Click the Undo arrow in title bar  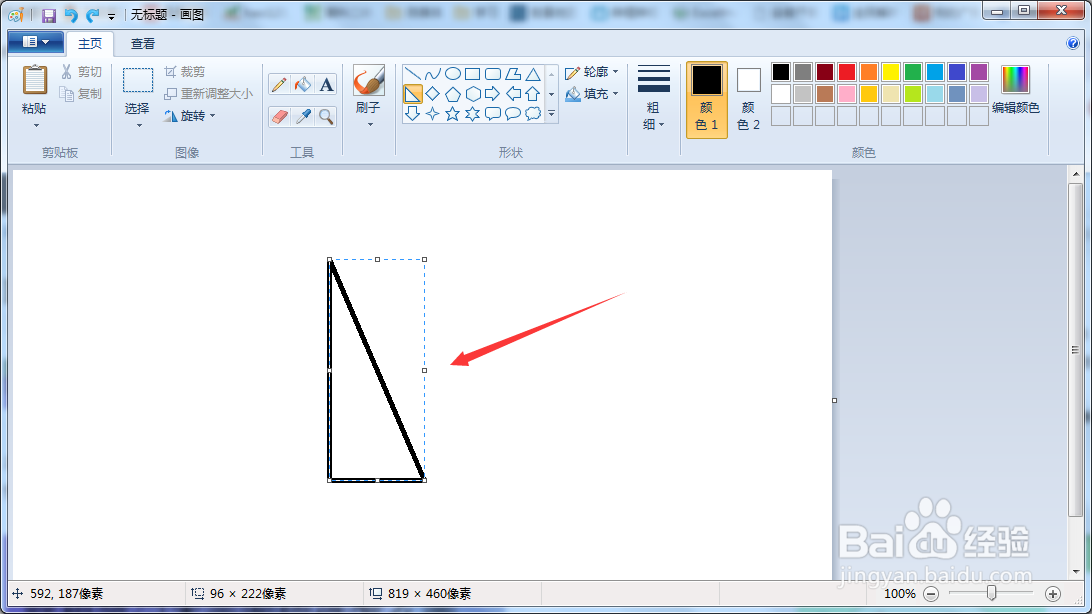click(x=71, y=15)
